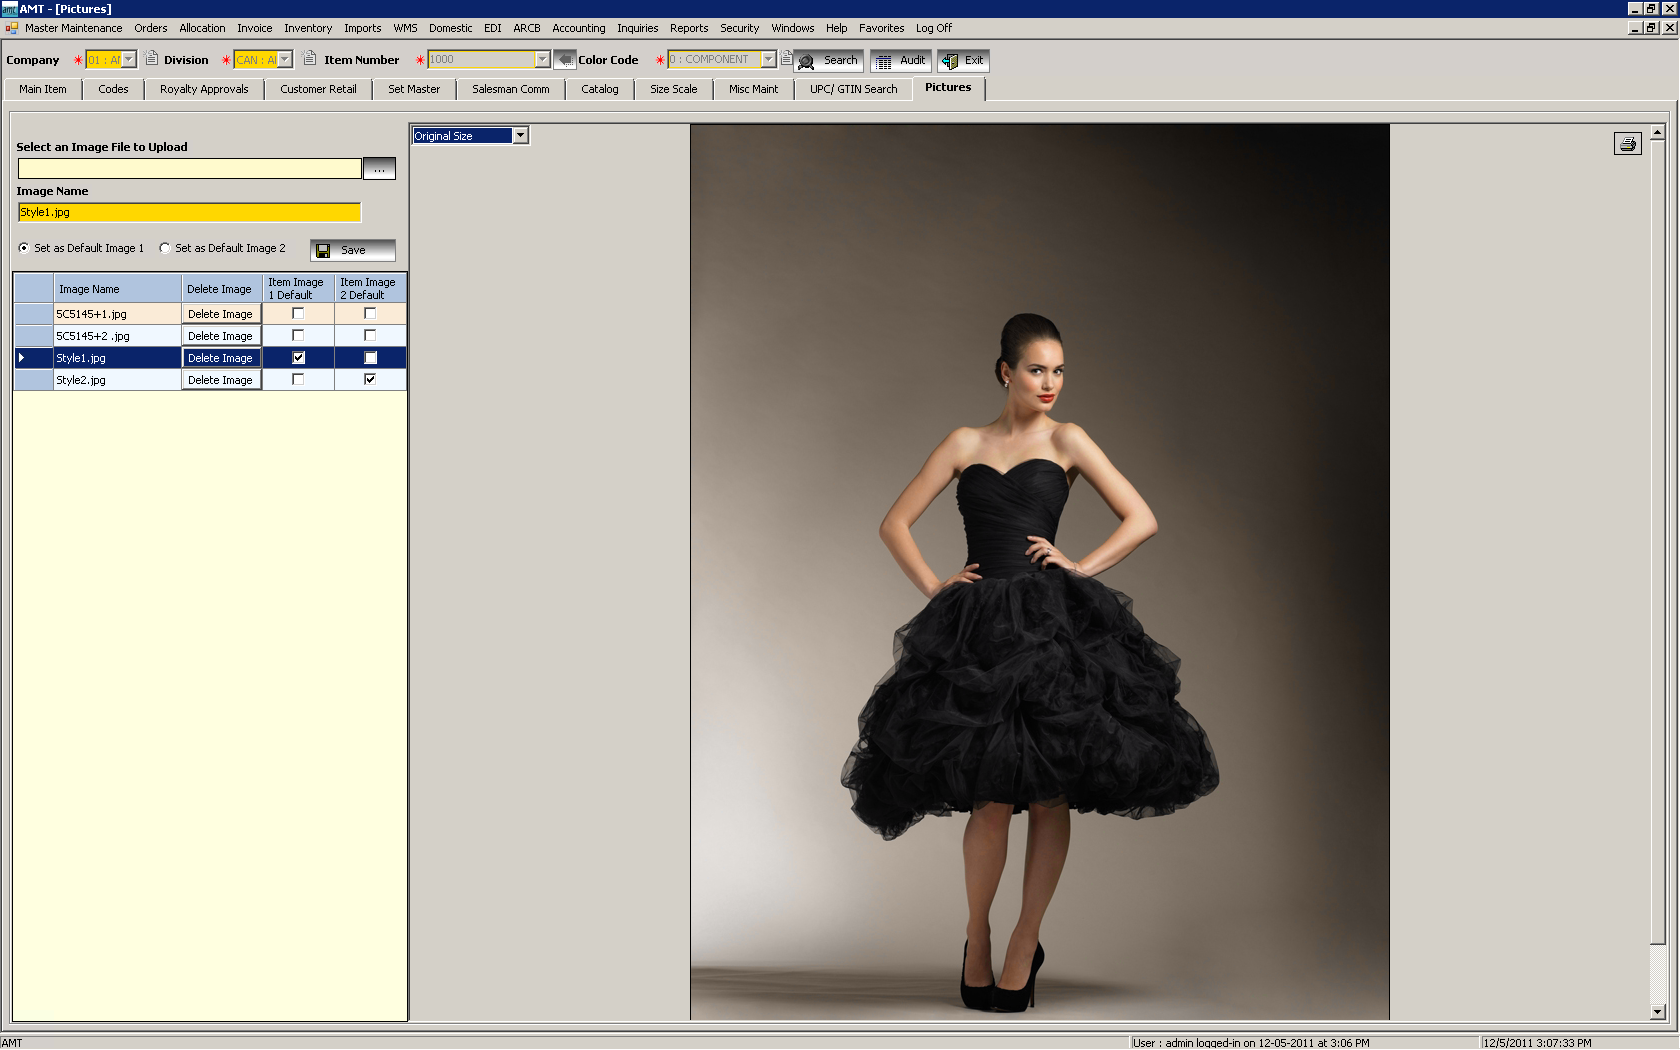
Task: Enable Item Image 2 Default for 5C5145+1.jpg
Action: [370, 313]
